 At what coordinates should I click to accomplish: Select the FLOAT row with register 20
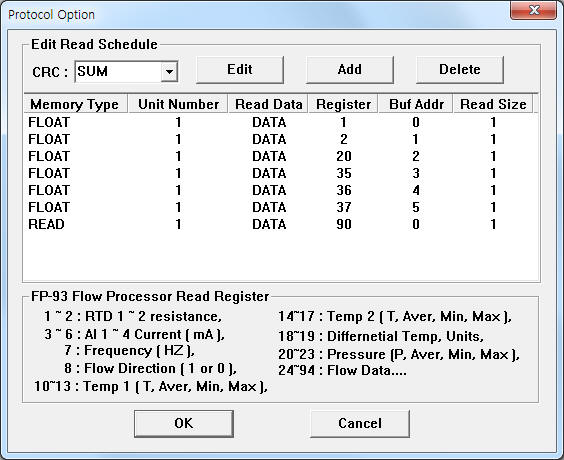tap(281, 156)
